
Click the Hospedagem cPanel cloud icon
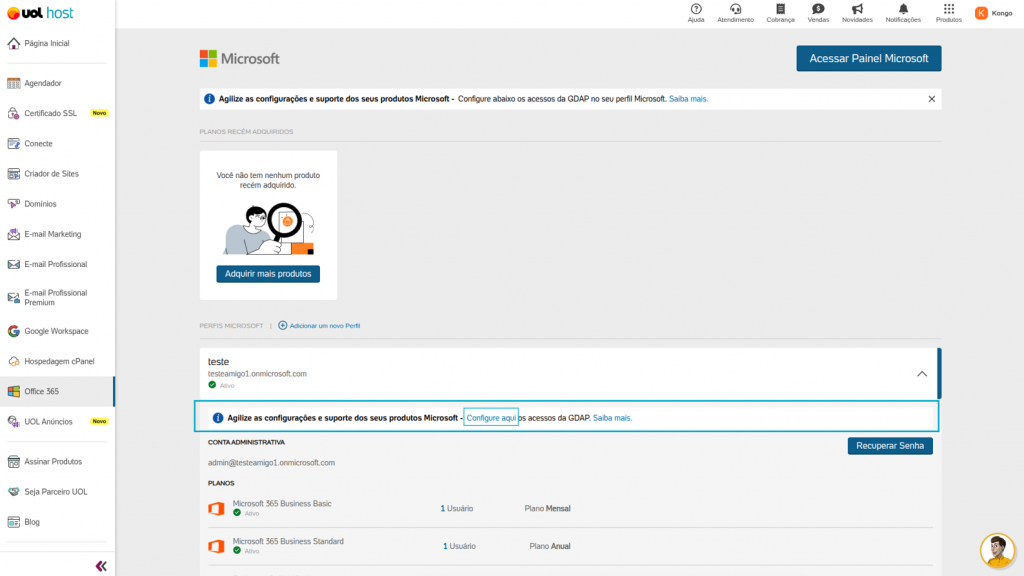14,361
